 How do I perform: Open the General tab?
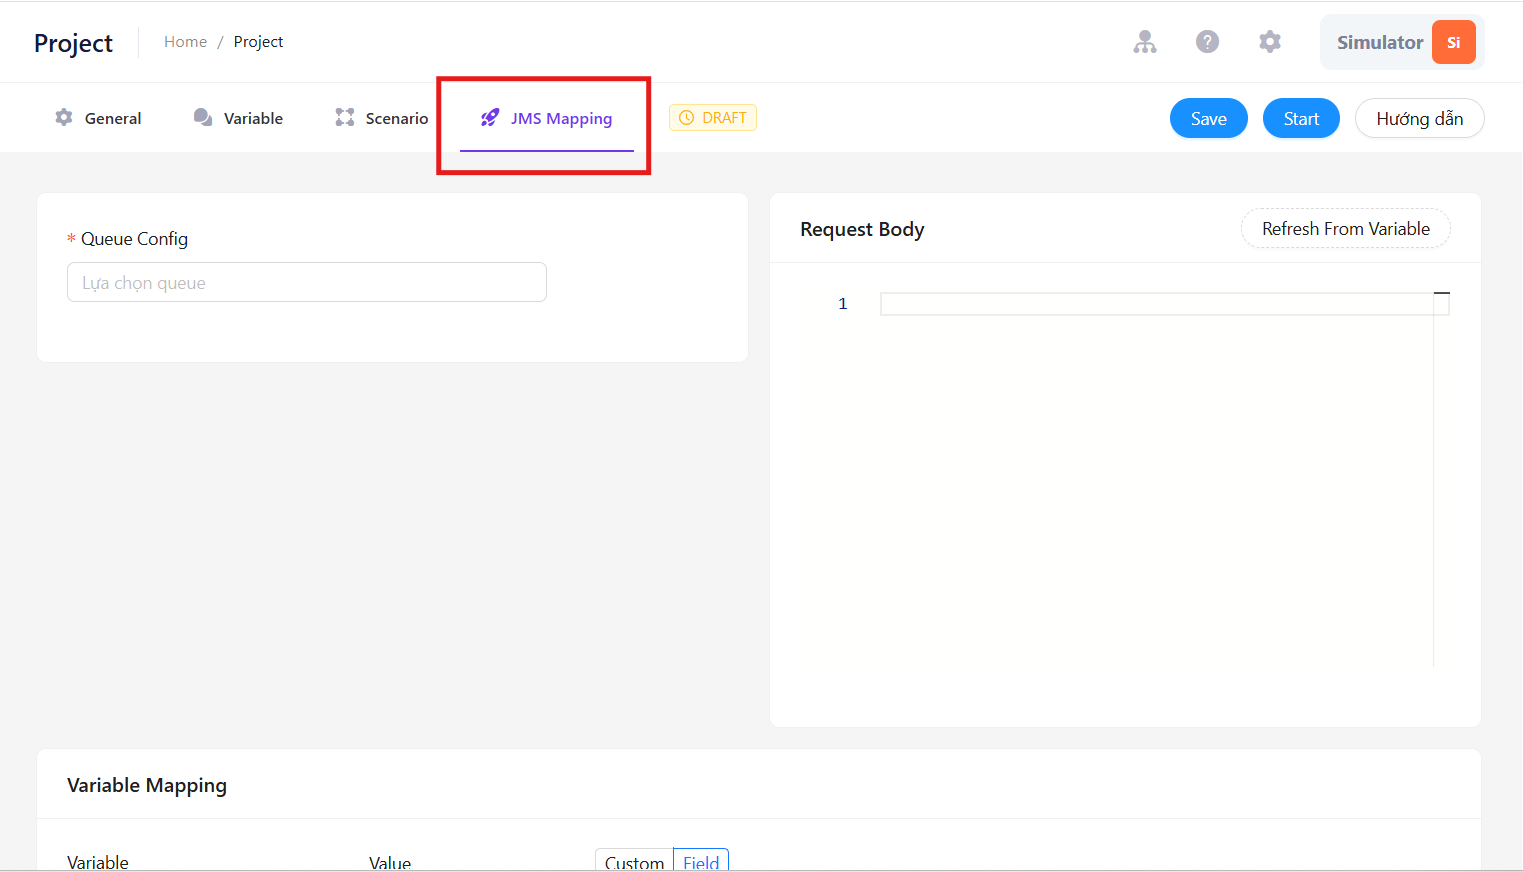pos(98,118)
